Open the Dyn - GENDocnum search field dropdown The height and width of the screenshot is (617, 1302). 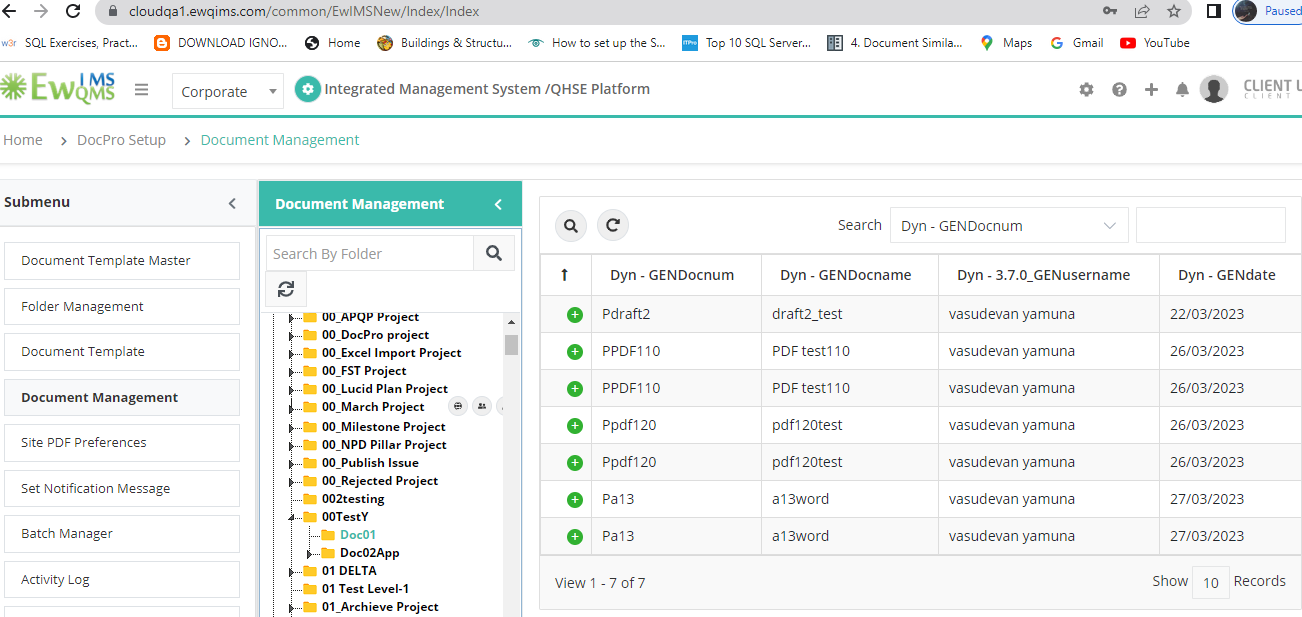(x=1009, y=226)
